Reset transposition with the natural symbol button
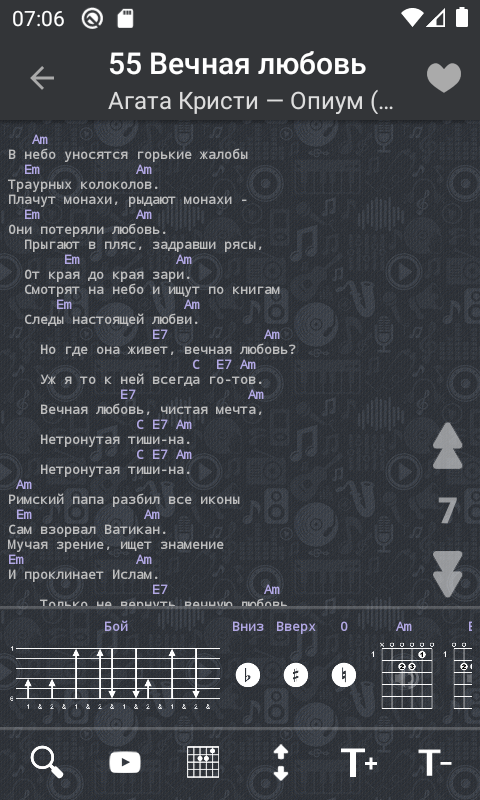Screen dimensions: 480x800 (x=344, y=676)
